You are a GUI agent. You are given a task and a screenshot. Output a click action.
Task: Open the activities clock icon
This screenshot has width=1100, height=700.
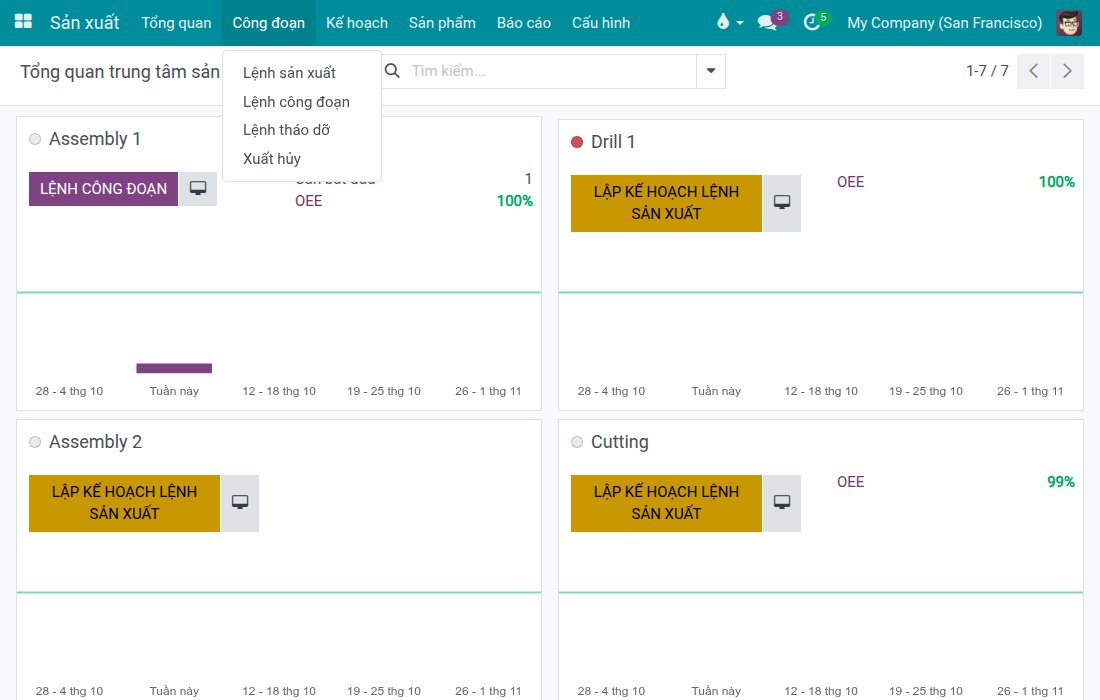pyautogui.click(x=812, y=22)
